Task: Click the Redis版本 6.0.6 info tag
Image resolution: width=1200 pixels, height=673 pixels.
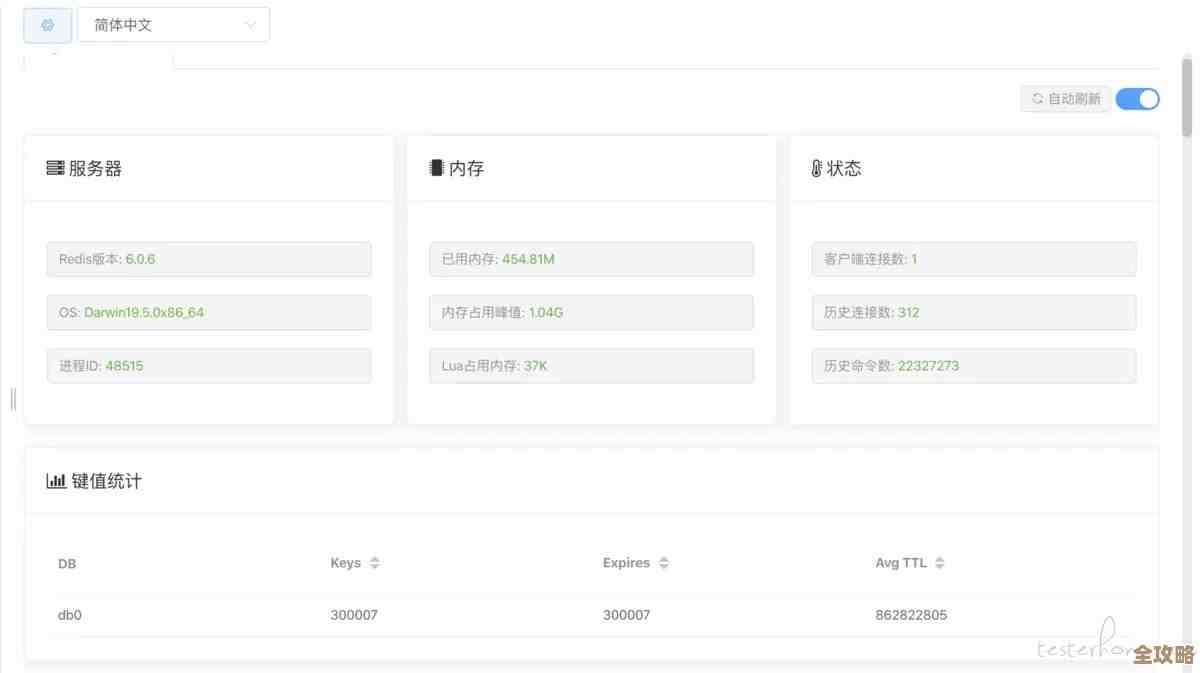Action: [208, 259]
